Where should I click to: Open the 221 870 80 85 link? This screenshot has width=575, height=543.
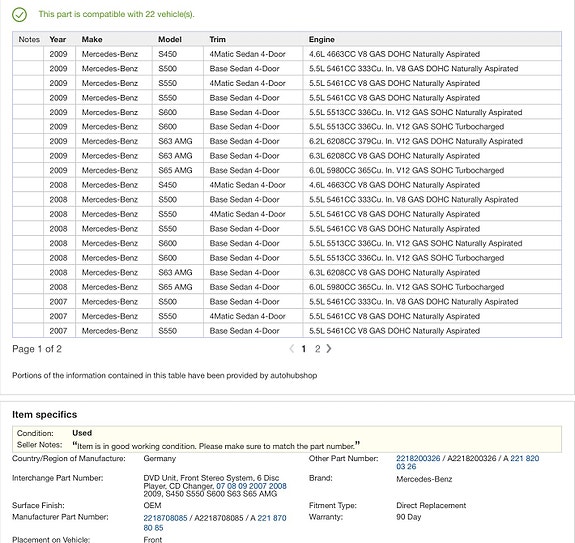click(x=215, y=523)
